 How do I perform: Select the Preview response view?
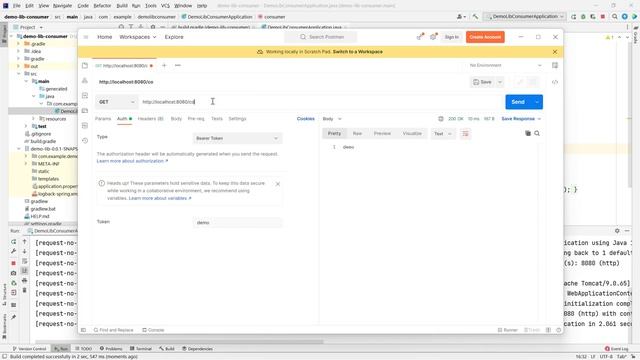(x=382, y=133)
